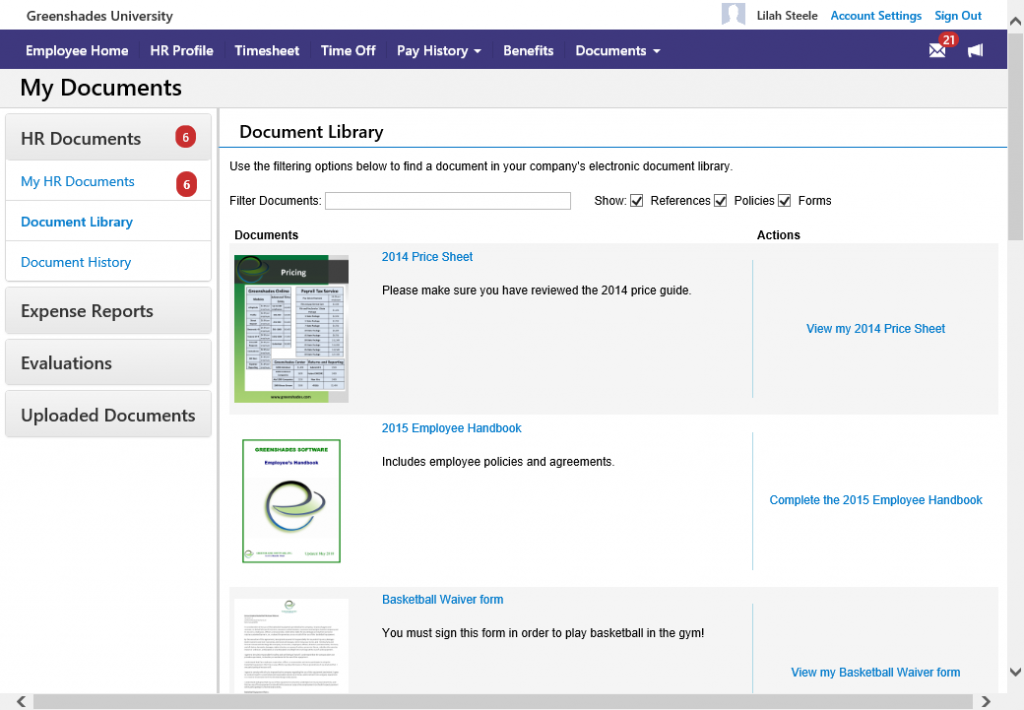Expand the Evaluations sidebar section
This screenshot has height=710, width=1024.
(x=108, y=363)
